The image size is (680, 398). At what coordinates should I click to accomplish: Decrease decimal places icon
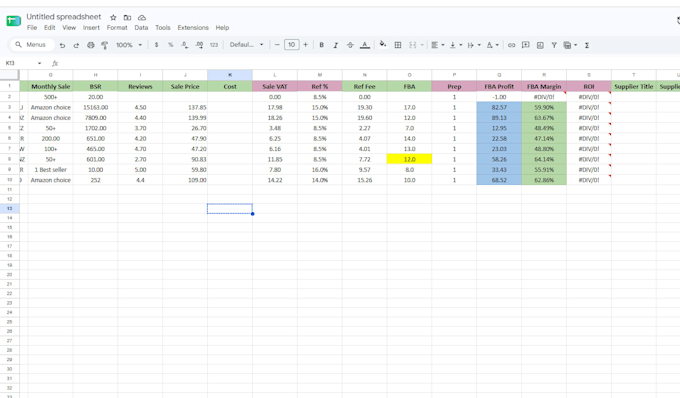(x=185, y=45)
